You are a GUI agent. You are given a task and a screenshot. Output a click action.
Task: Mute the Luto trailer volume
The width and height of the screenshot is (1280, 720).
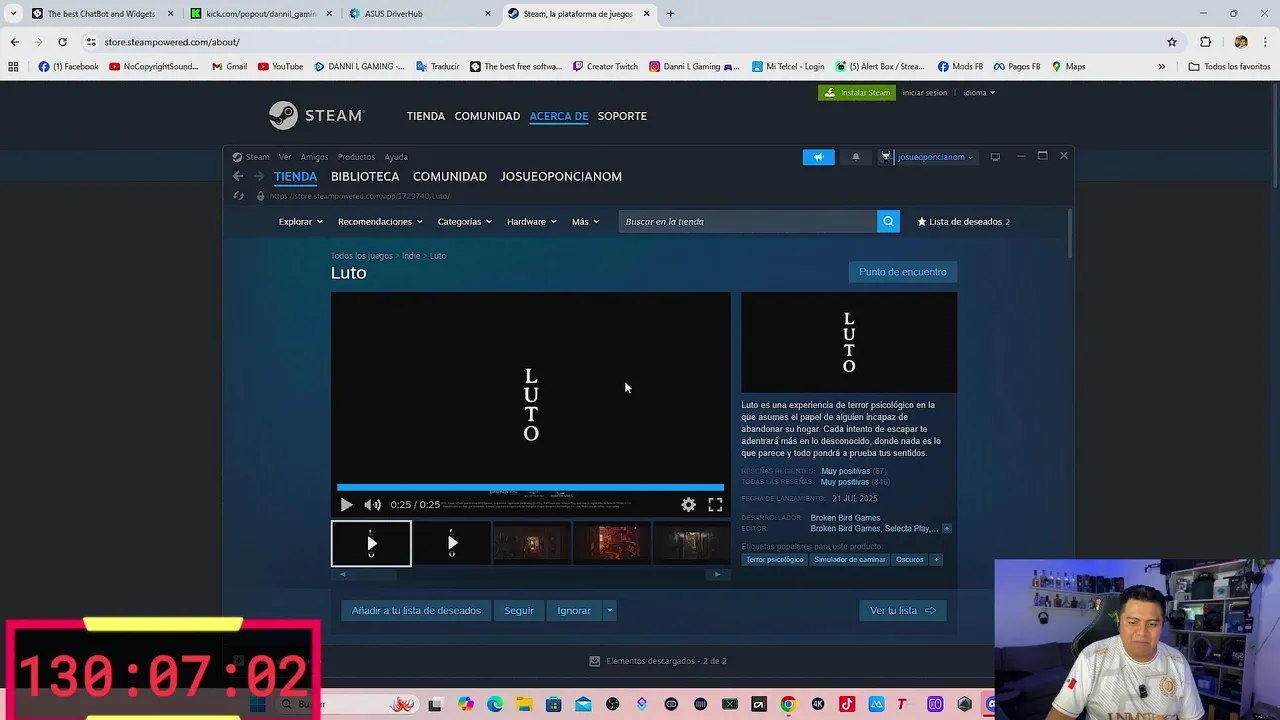(x=372, y=505)
